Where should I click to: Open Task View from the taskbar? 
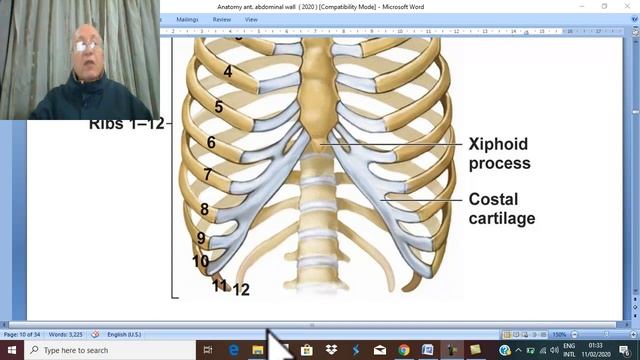click(x=208, y=350)
